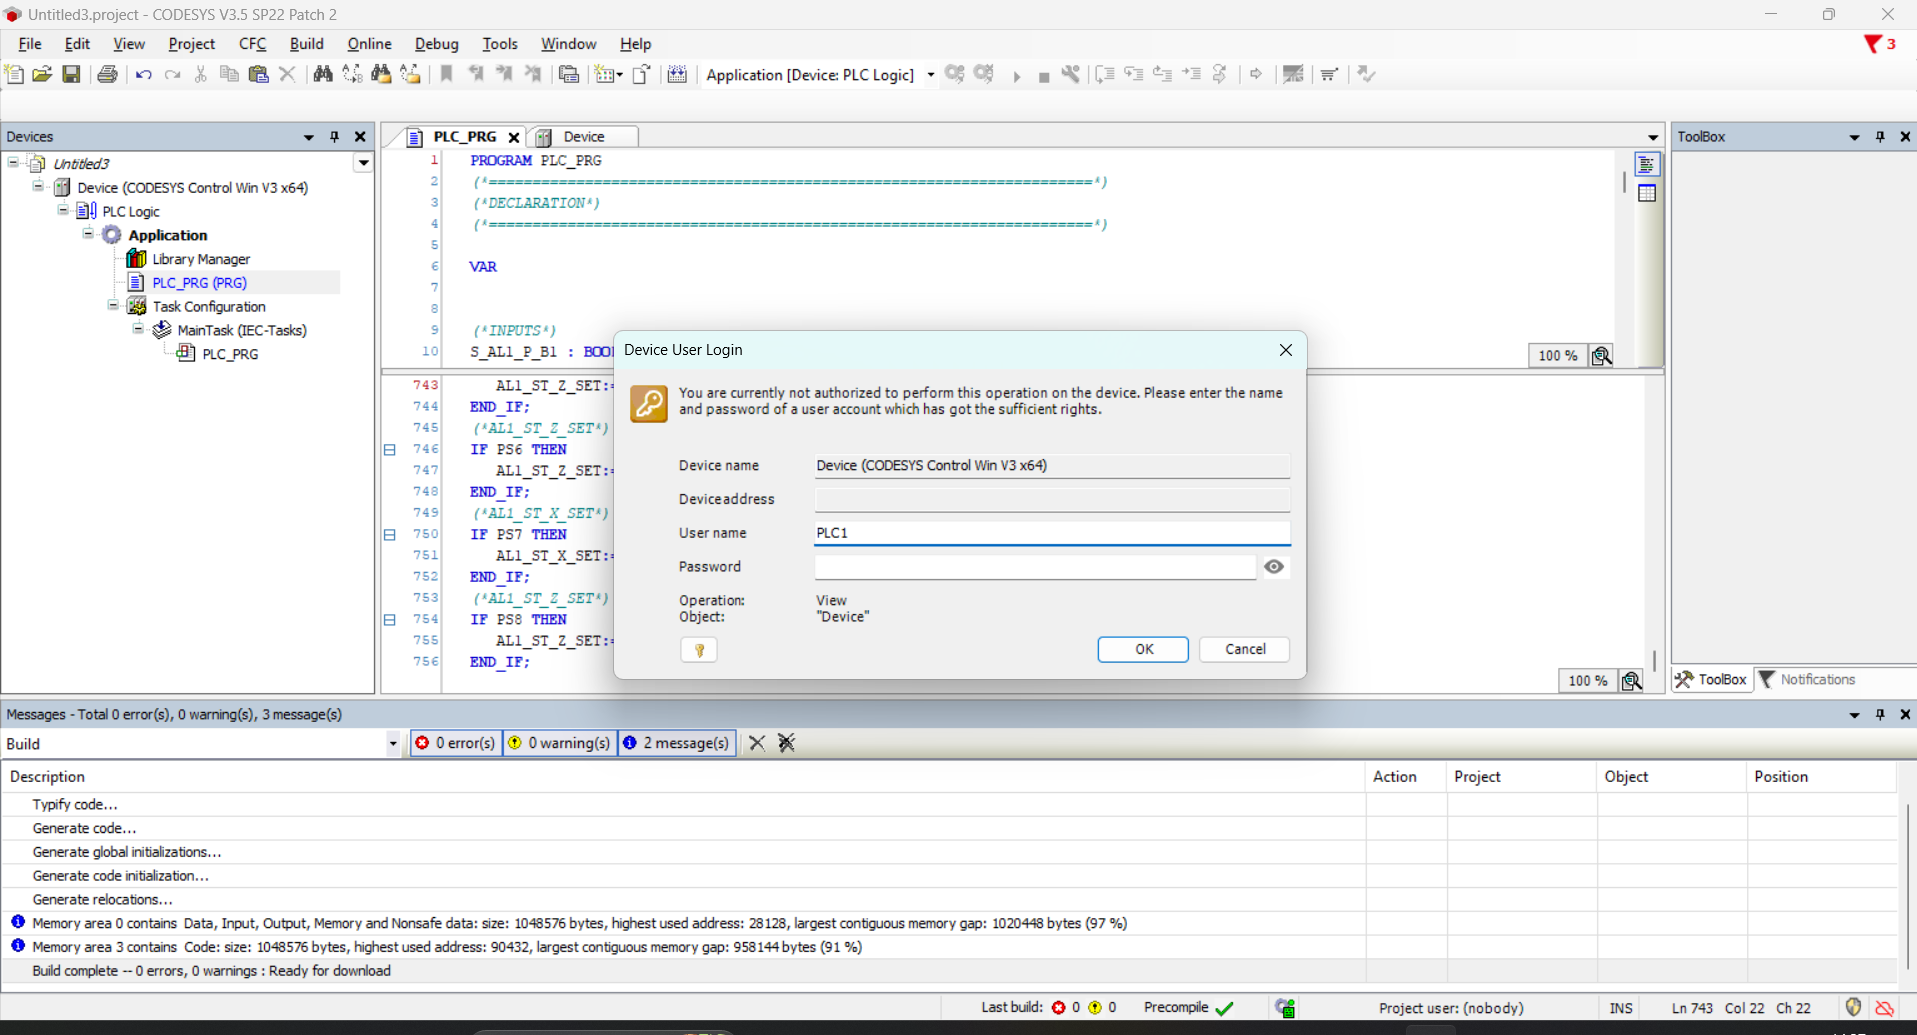
Task: Open the Build message category dropdown
Action: pos(392,744)
